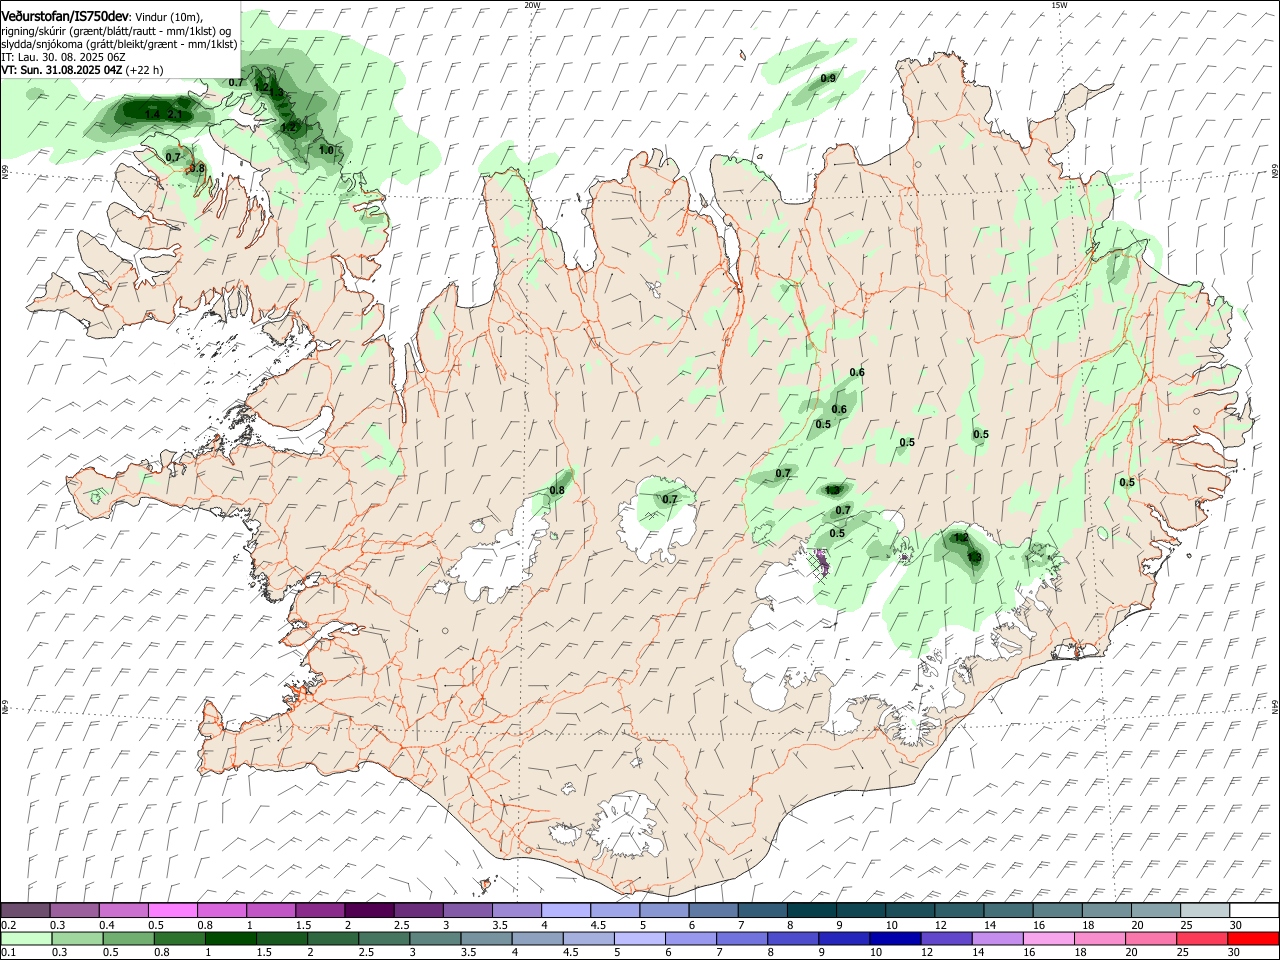Click the lower legend swatch between 10 and 12
This screenshot has width=1280, height=960.
[895, 938]
